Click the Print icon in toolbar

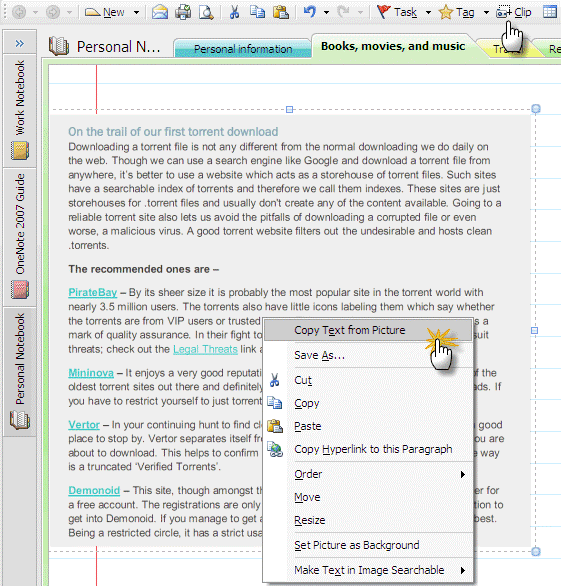click(183, 12)
